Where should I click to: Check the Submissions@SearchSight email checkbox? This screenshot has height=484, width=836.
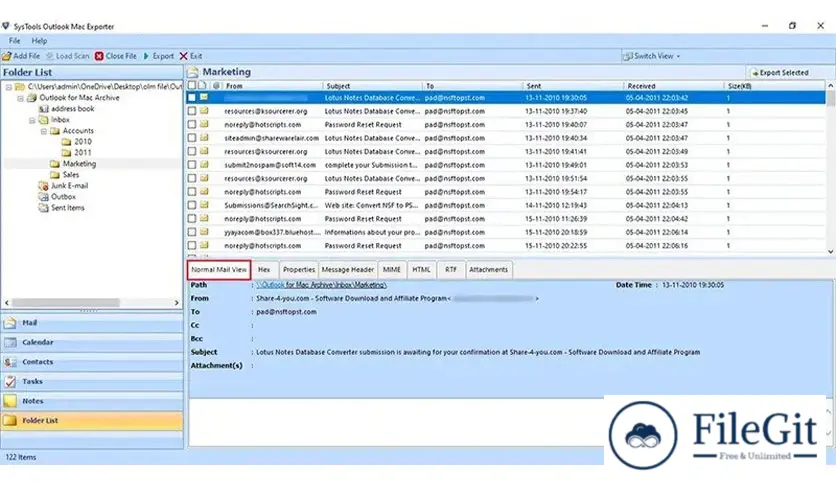coord(192,205)
